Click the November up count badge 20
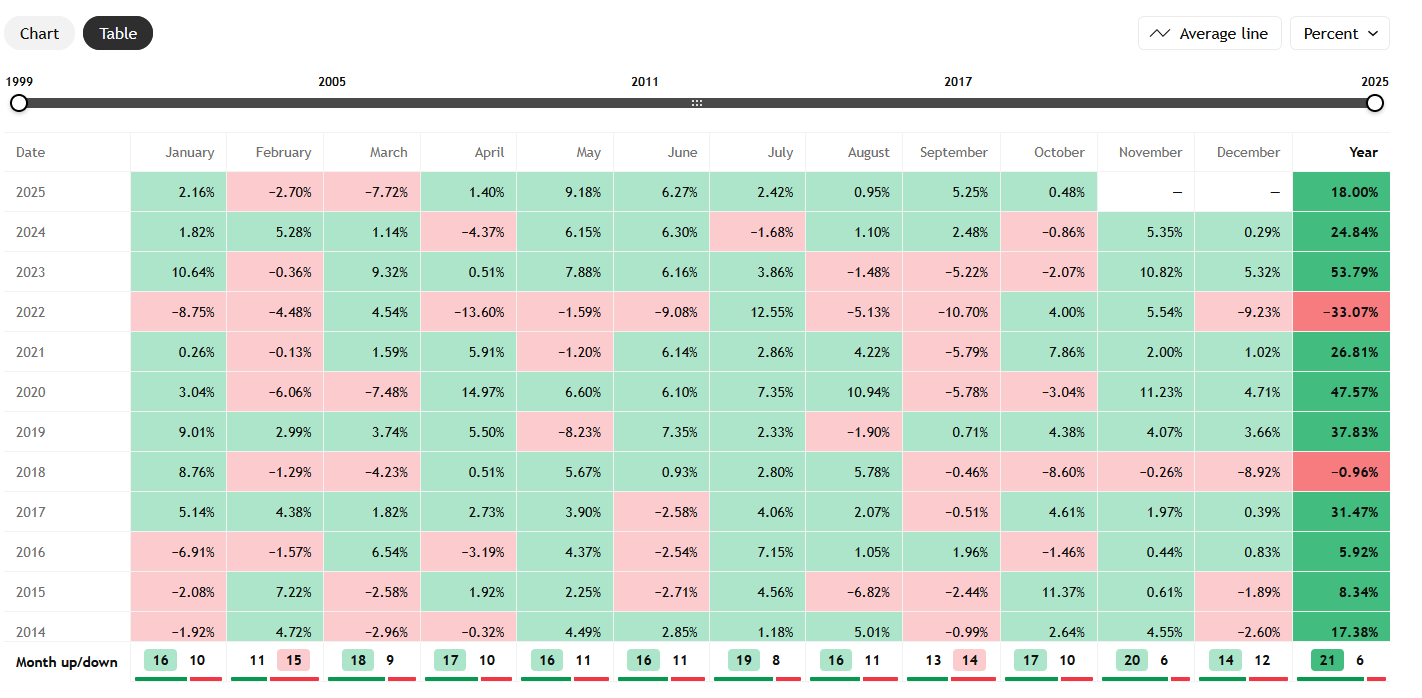This screenshot has width=1422, height=698. [1130, 660]
